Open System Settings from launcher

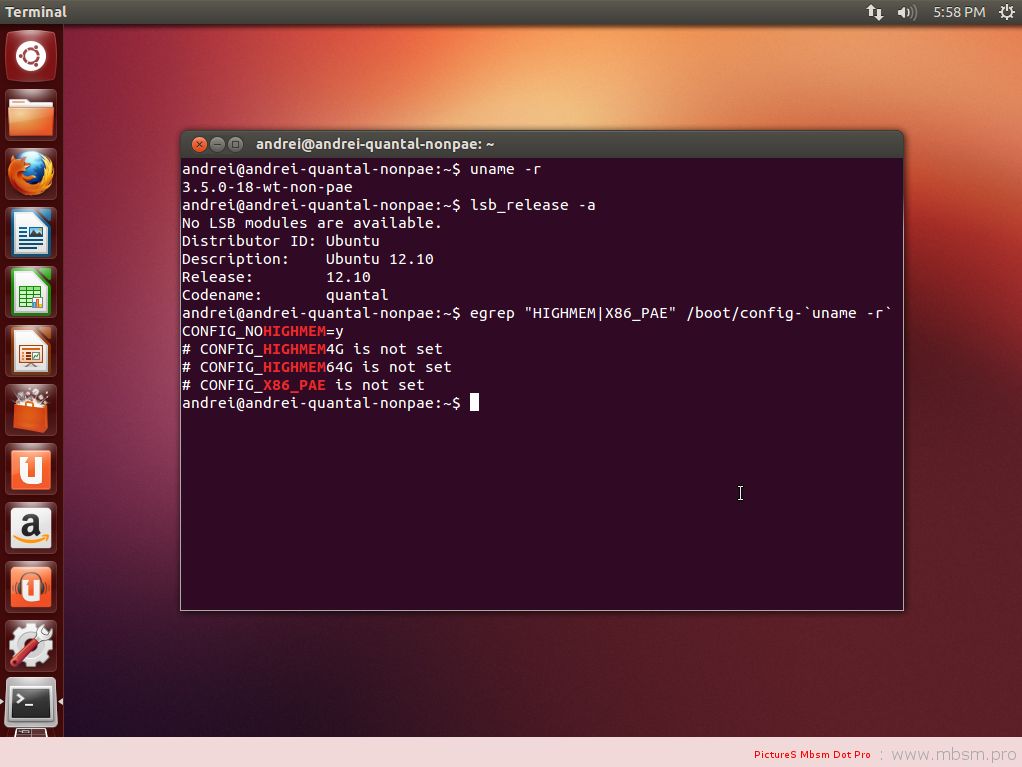[x=31, y=646]
